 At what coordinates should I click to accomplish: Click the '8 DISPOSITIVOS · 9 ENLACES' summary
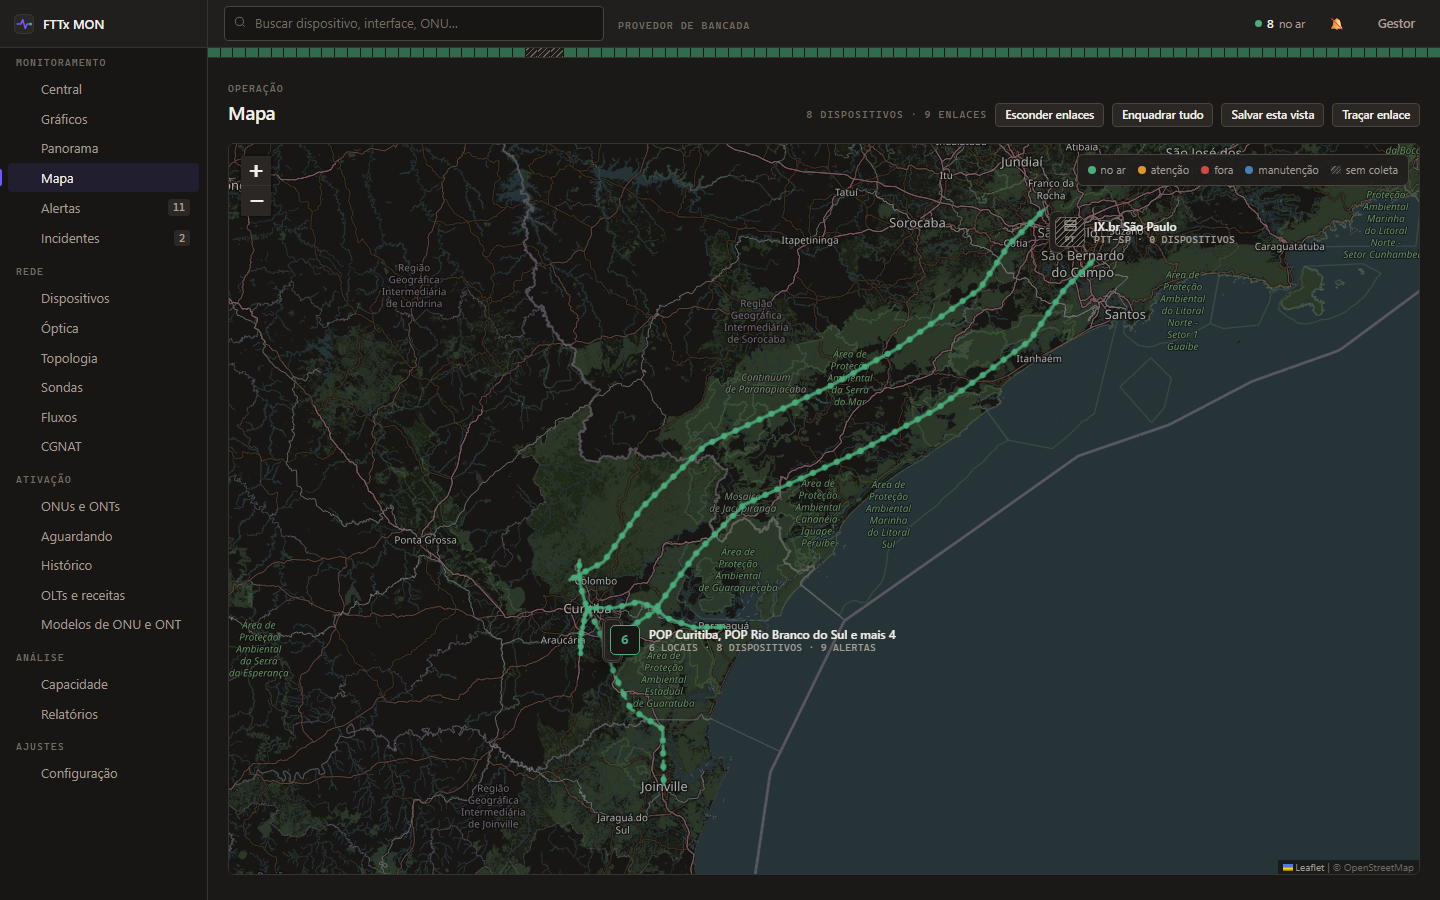click(896, 115)
